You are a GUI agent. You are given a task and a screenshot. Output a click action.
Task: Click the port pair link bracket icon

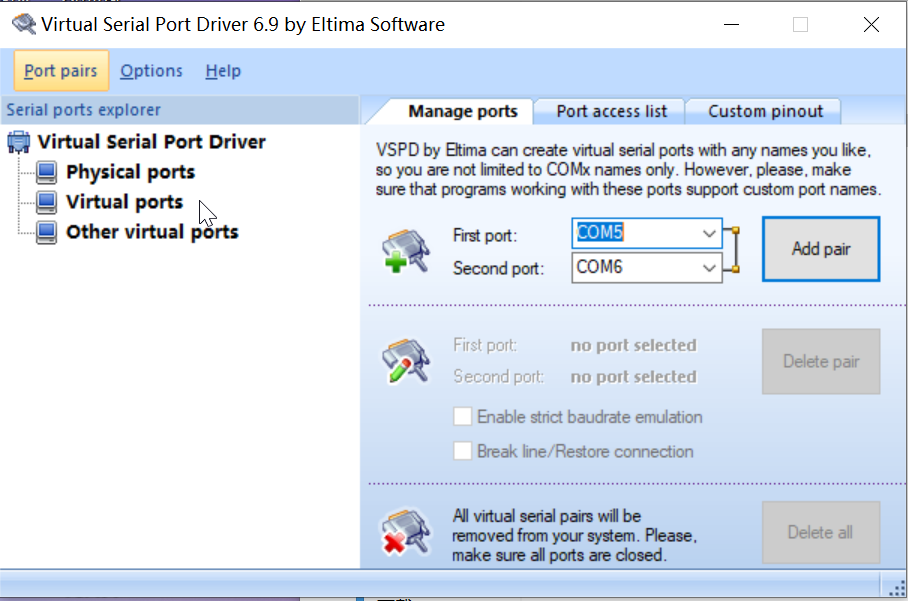pyautogui.click(x=732, y=250)
